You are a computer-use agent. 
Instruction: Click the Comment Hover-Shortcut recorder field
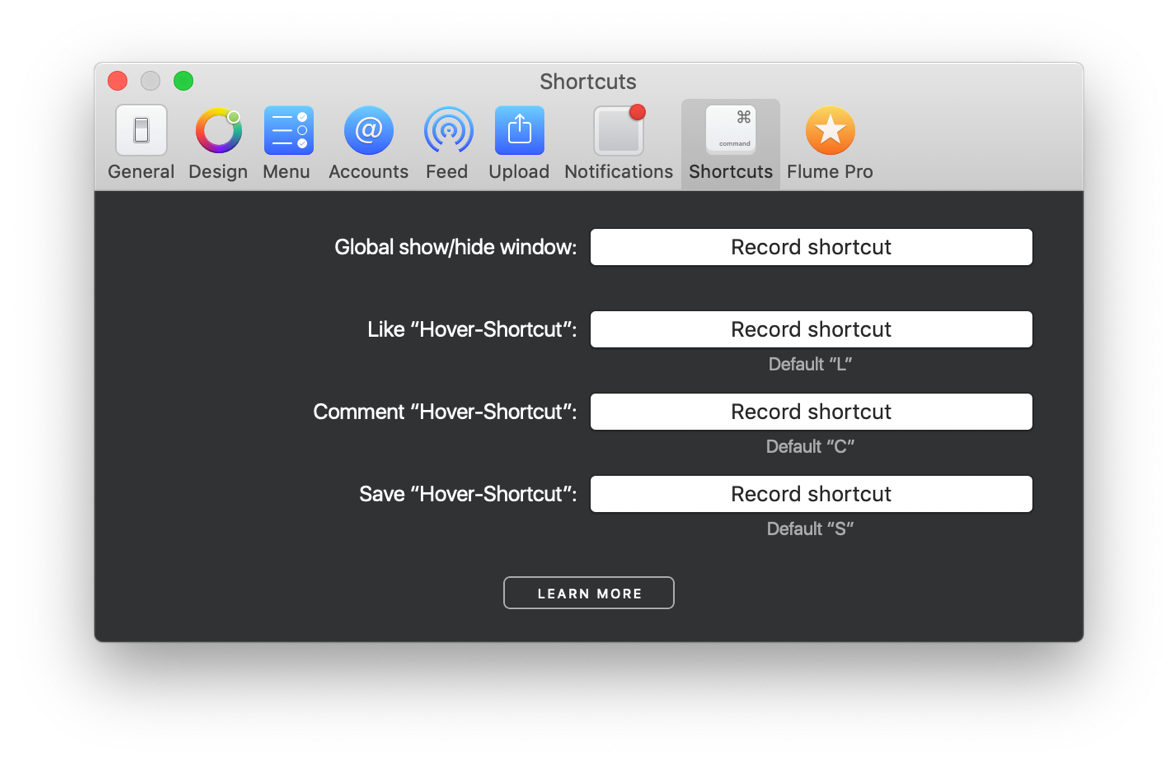pos(811,412)
